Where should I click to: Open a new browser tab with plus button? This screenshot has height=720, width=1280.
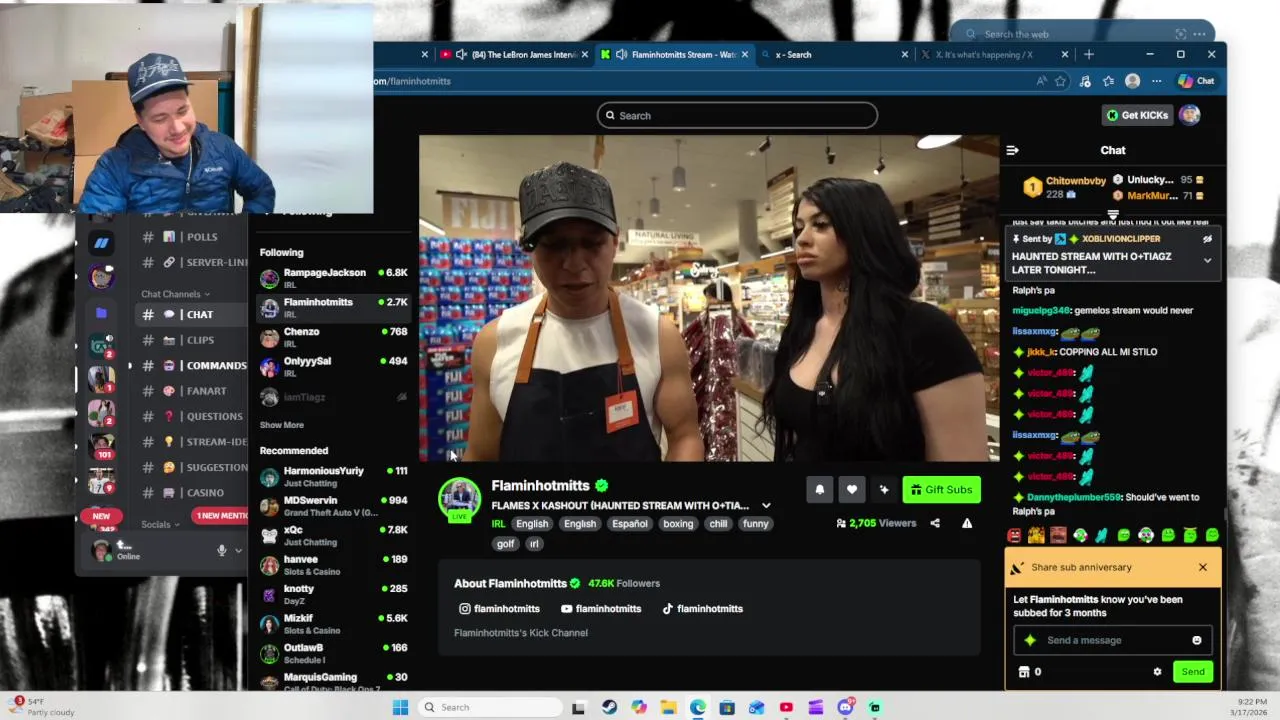1089,55
